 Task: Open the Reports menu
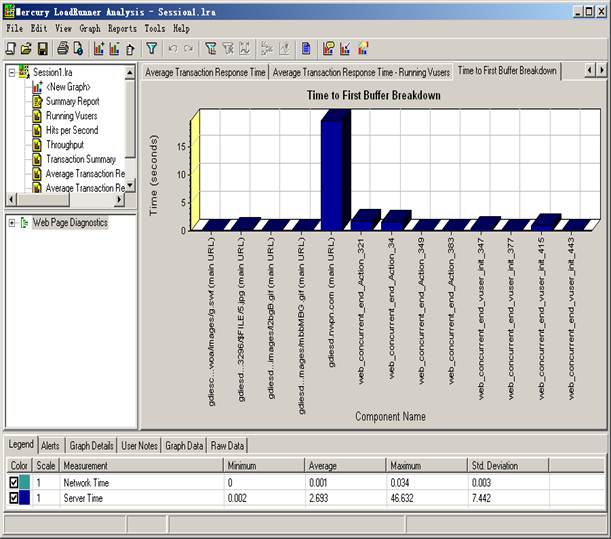pos(122,29)
